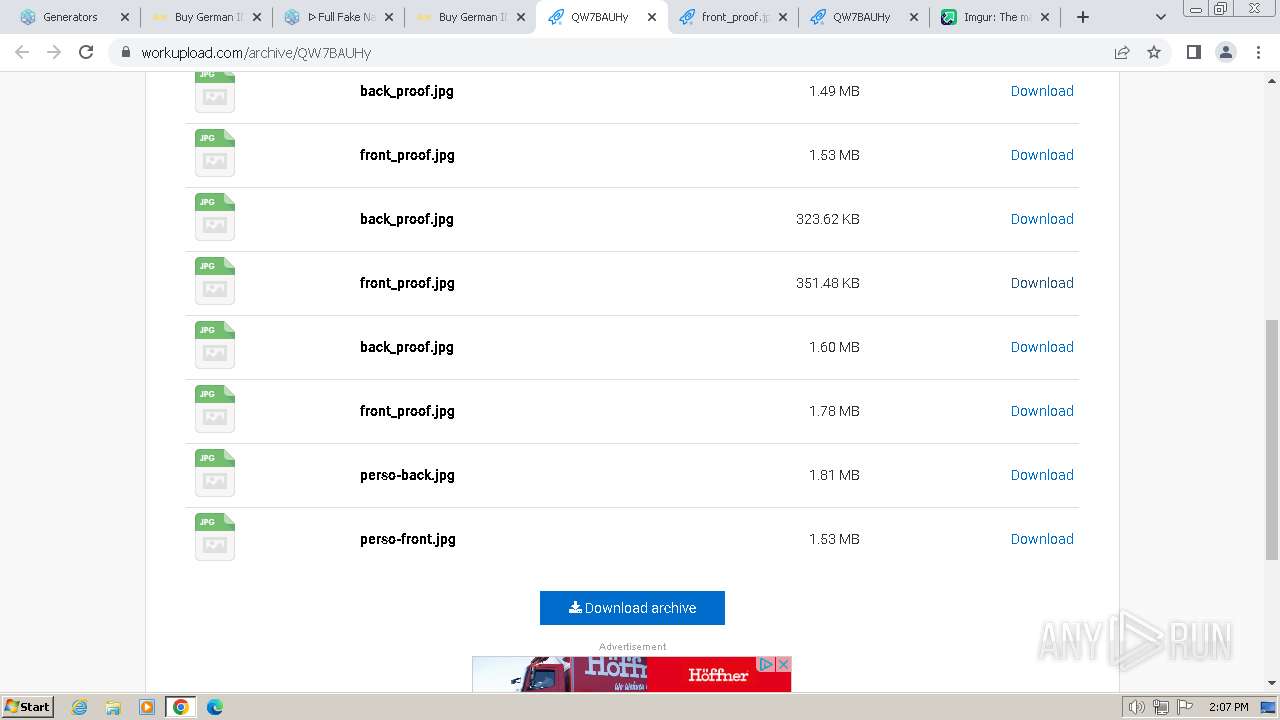
Task: Click the 1.81 MB file size
Action: [x=834, y=475]
